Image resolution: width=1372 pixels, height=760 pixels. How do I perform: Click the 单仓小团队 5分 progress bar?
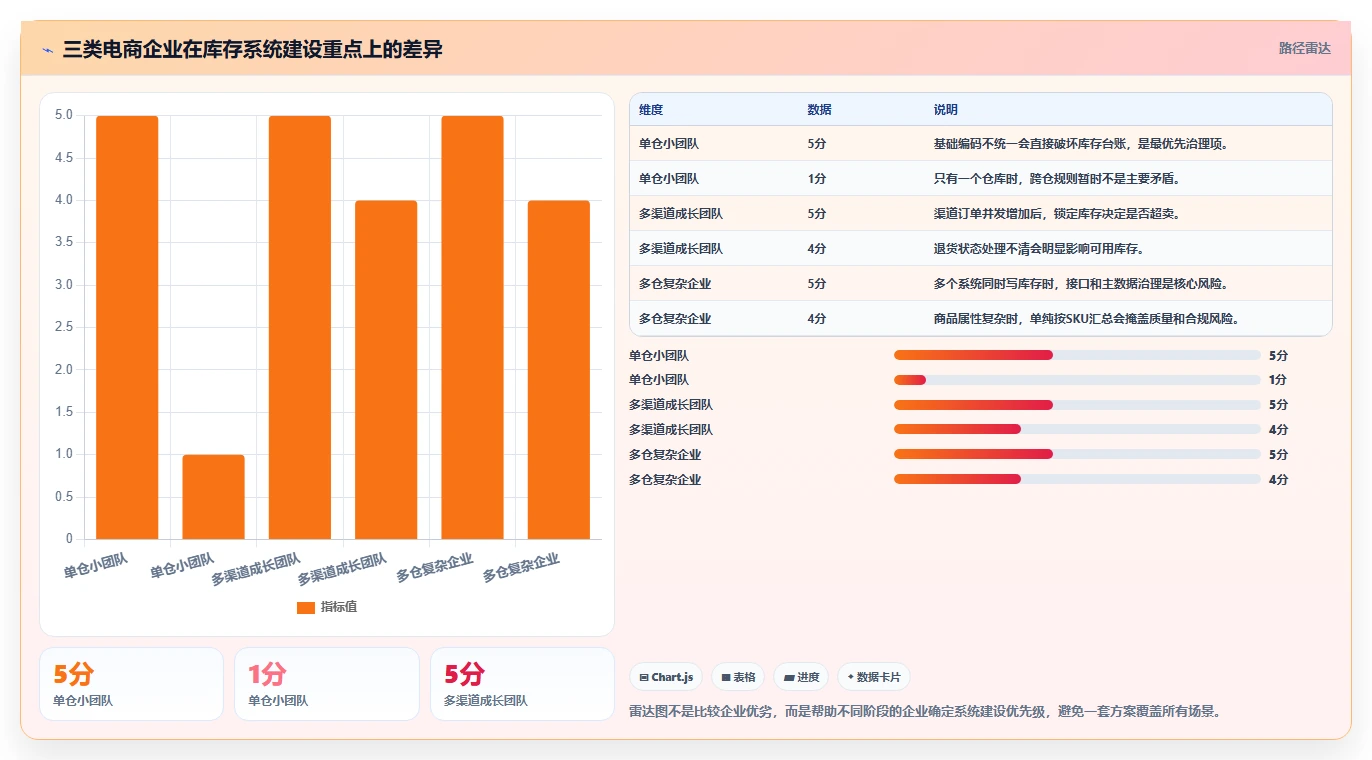[1077, 355]
